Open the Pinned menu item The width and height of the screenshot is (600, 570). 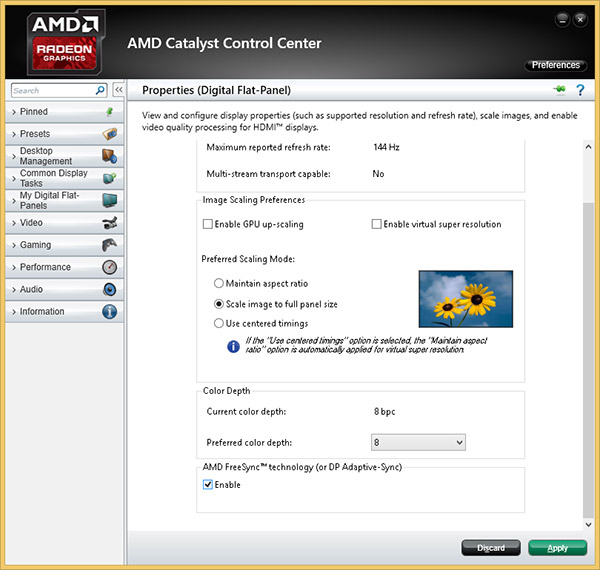tap(65, 112)
